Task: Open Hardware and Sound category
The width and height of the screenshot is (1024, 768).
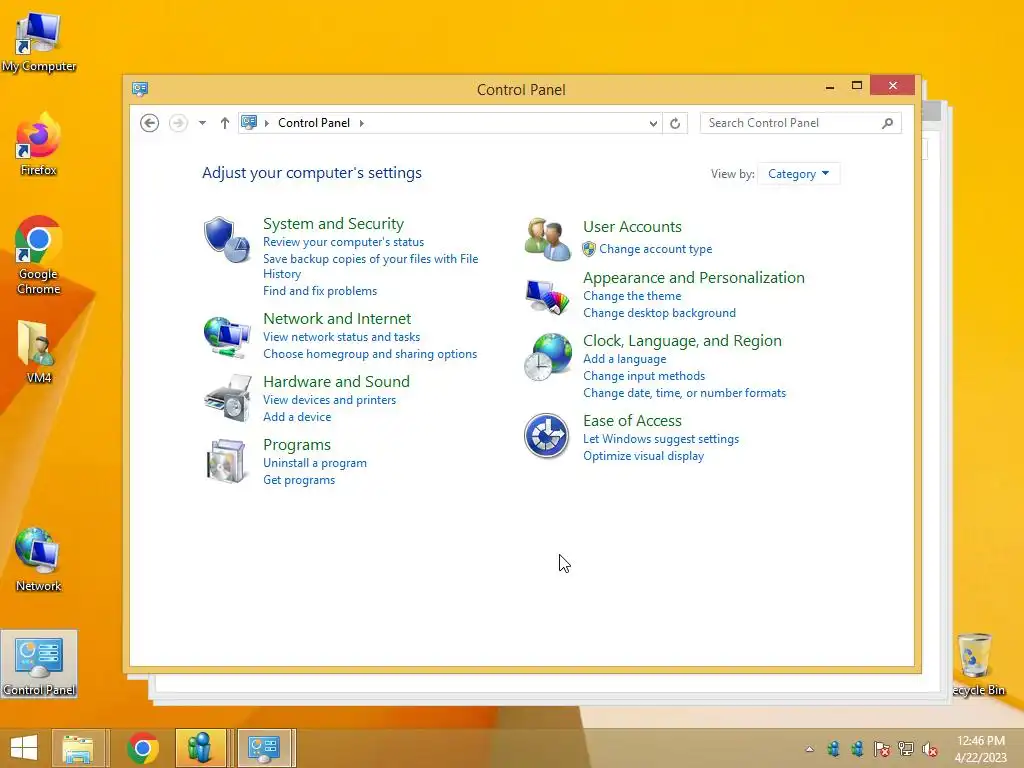Action: pos(336,381)
